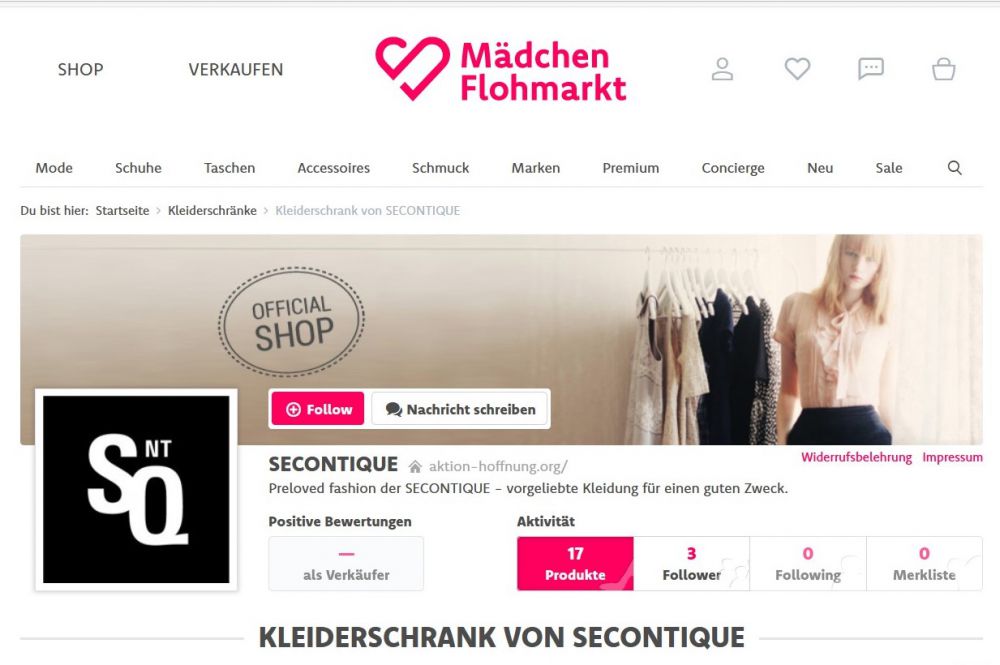Click the Mädchen Flohmarkt heart logo
This screenshot has width=1000, height=665.
click(412, 68)
